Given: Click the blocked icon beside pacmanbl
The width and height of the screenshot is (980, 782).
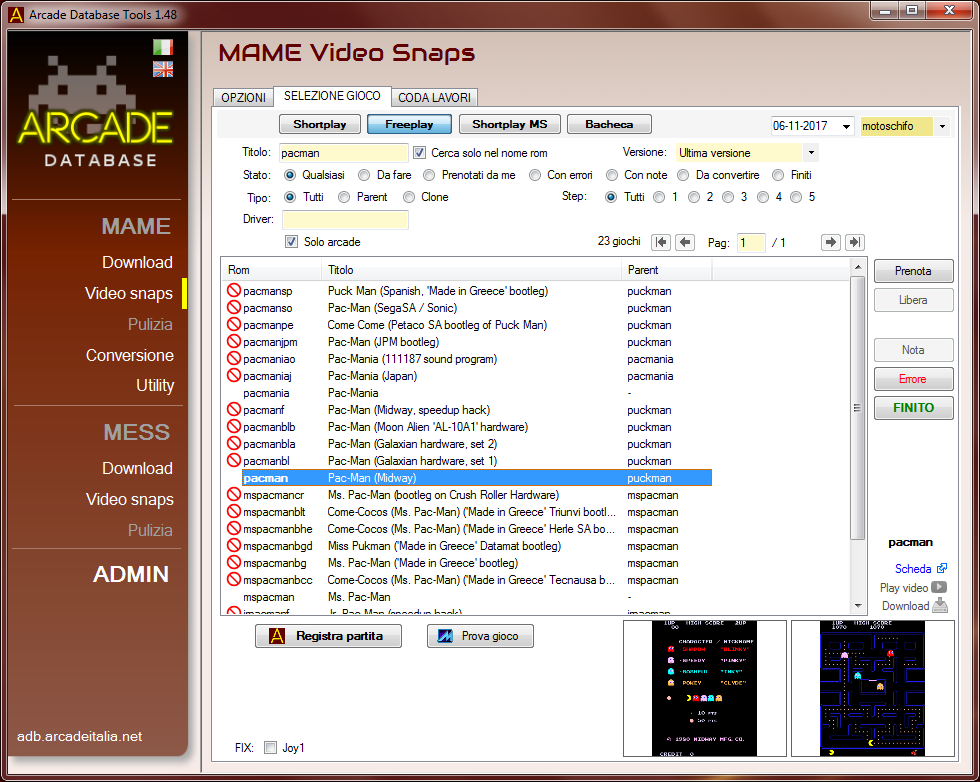Looking at the screenshot, I should tap(234, 460).
